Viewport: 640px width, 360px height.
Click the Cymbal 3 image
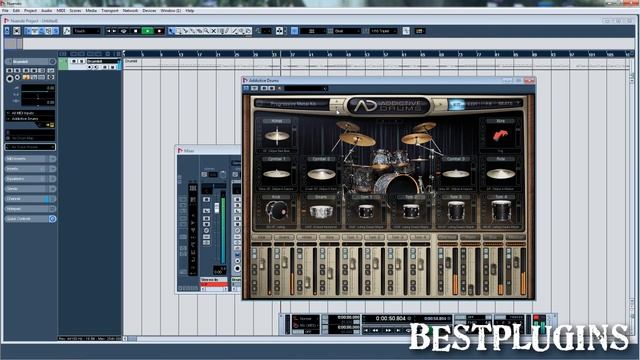(456, 174)
